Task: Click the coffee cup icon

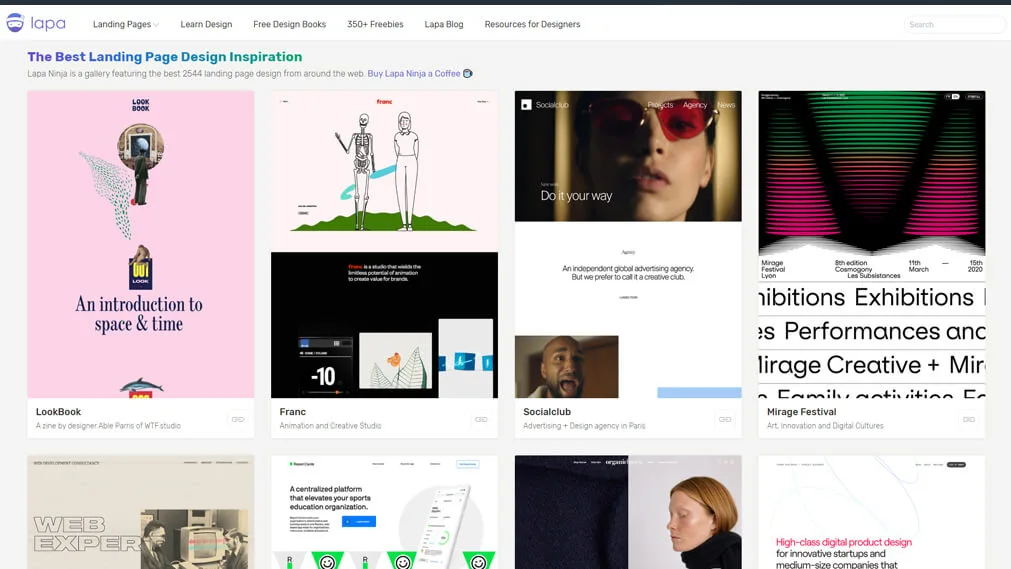Action: 468,74
